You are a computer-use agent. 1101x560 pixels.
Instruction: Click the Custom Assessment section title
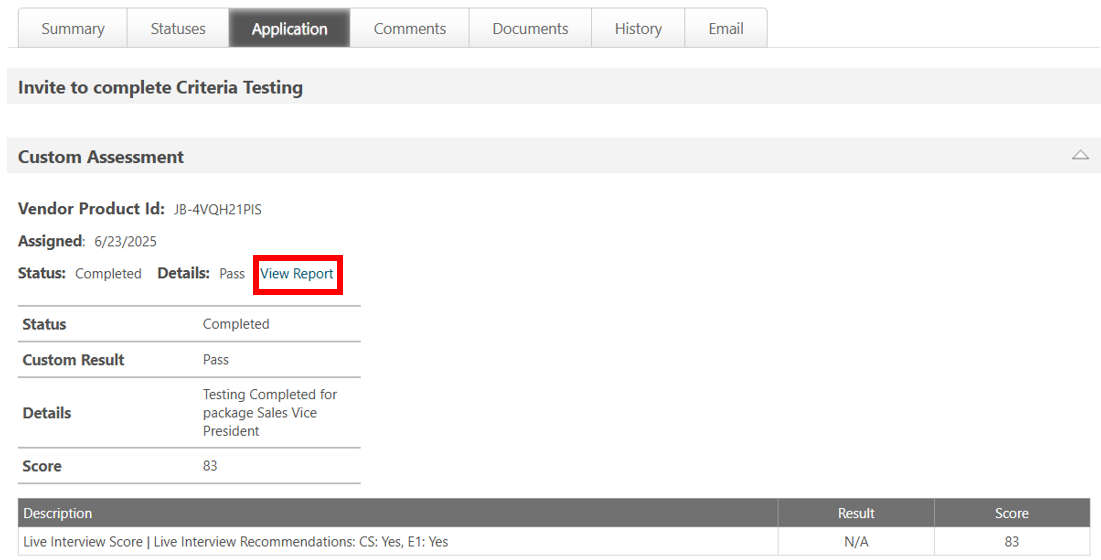click(100, 156)
